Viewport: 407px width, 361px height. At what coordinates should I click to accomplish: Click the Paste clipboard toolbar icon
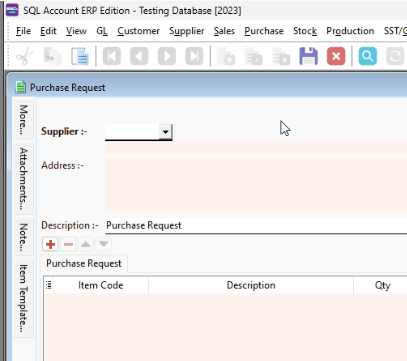click(x=80, y=56)
